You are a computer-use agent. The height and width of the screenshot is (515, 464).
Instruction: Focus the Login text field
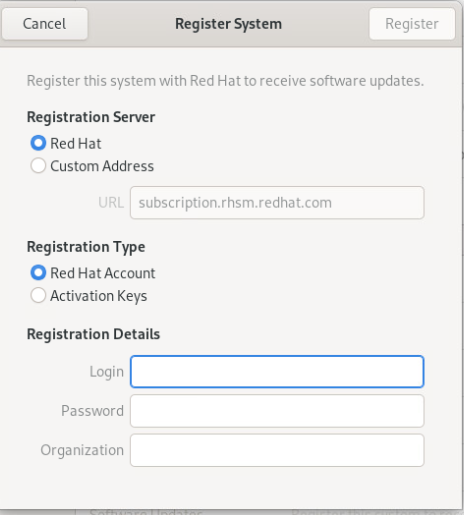click(x=277, y=372)
